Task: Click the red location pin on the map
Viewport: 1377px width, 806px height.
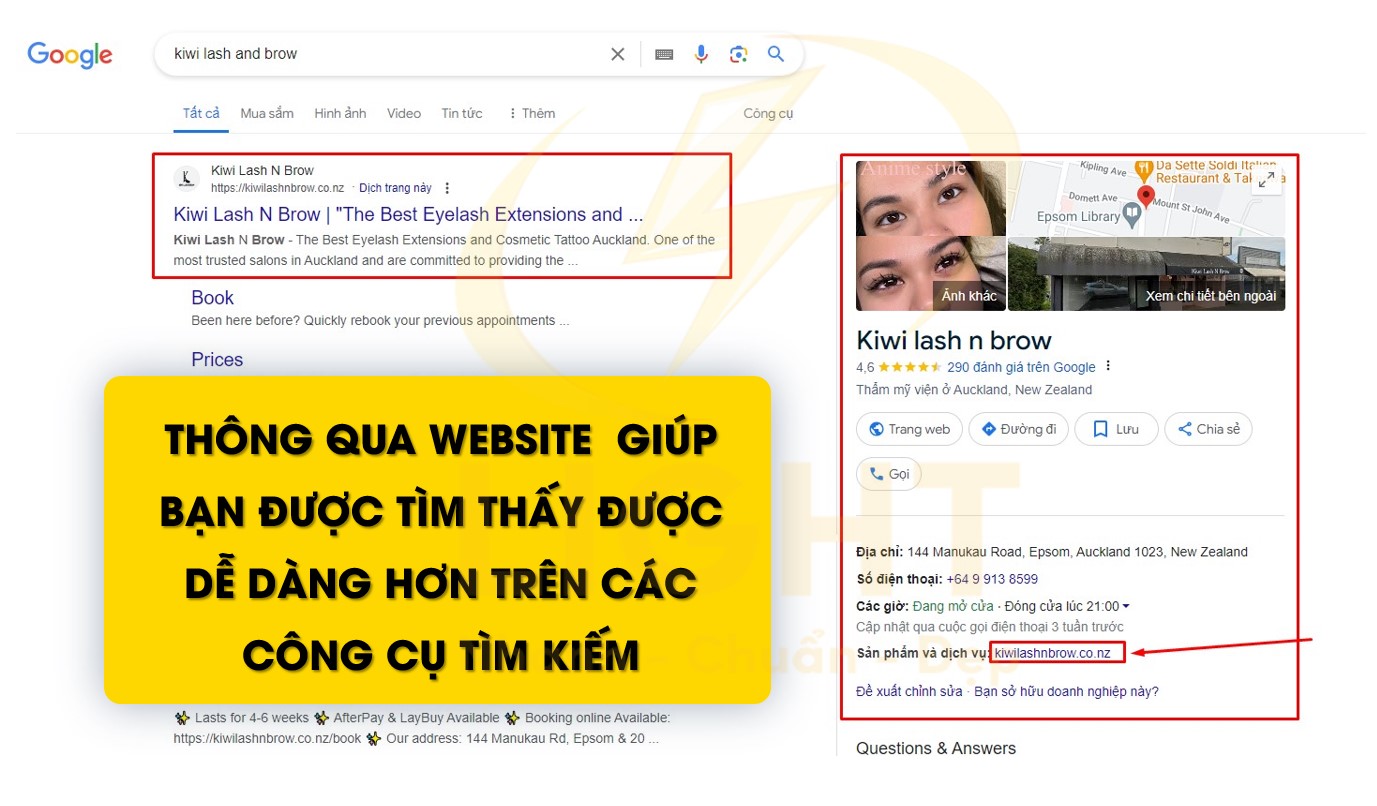Action: click(1146, 195)
